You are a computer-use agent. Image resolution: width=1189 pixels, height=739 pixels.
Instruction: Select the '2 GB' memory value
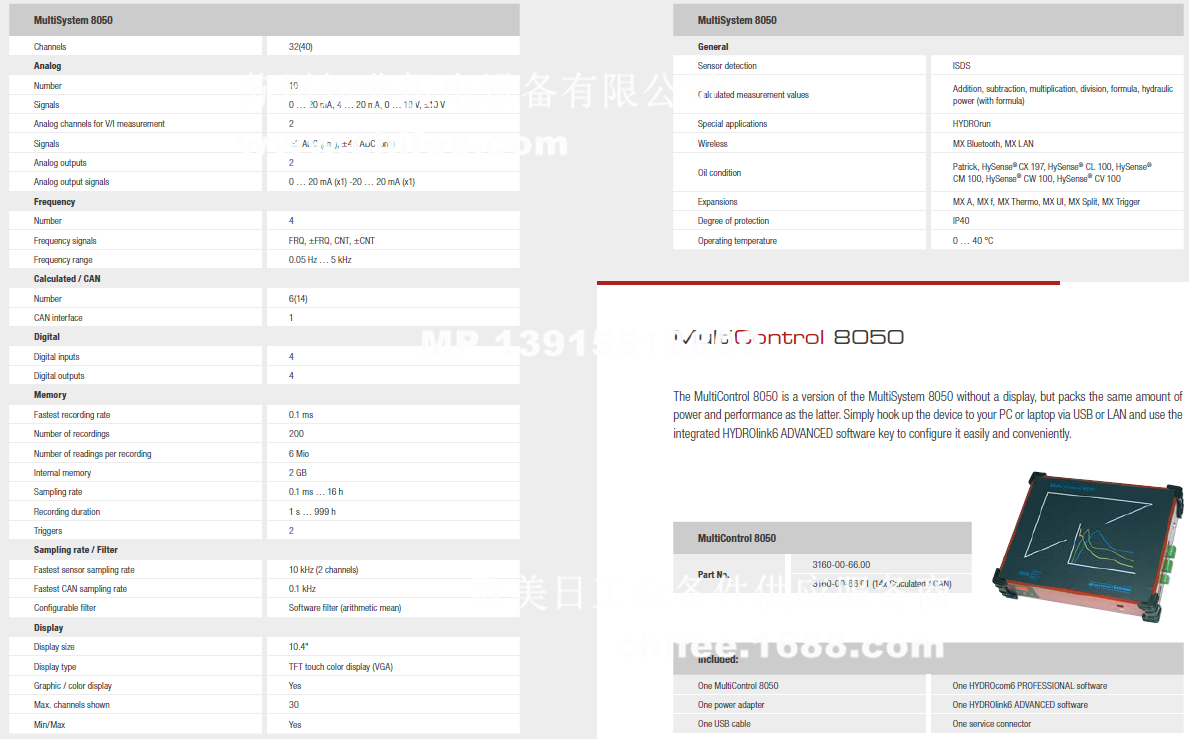tap(297, 473)
